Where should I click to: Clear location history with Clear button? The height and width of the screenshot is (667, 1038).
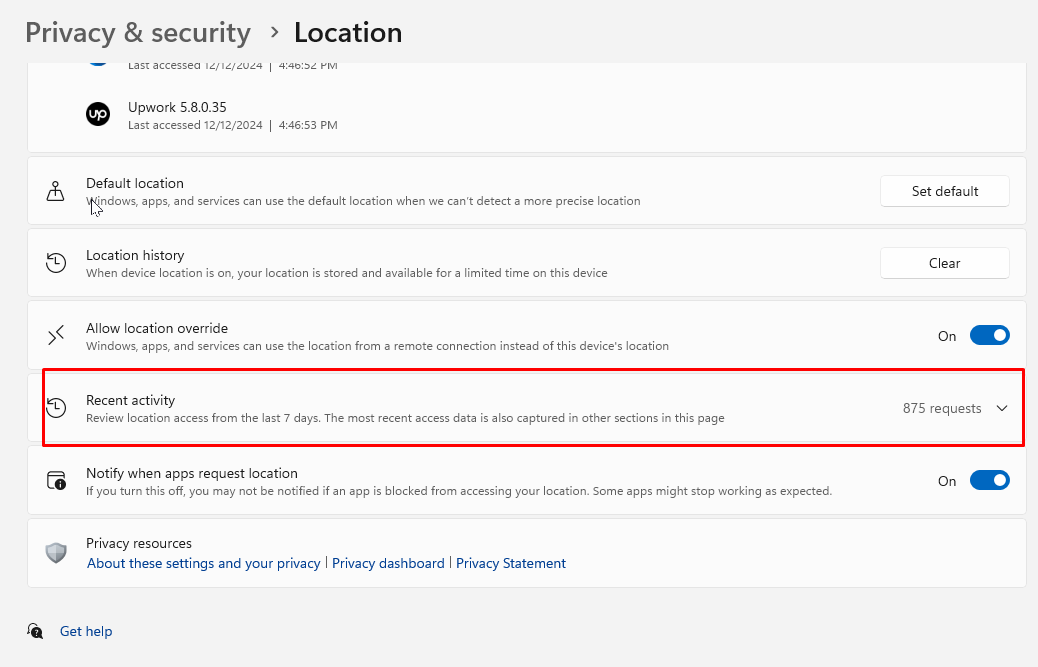[x=944, y=263]
